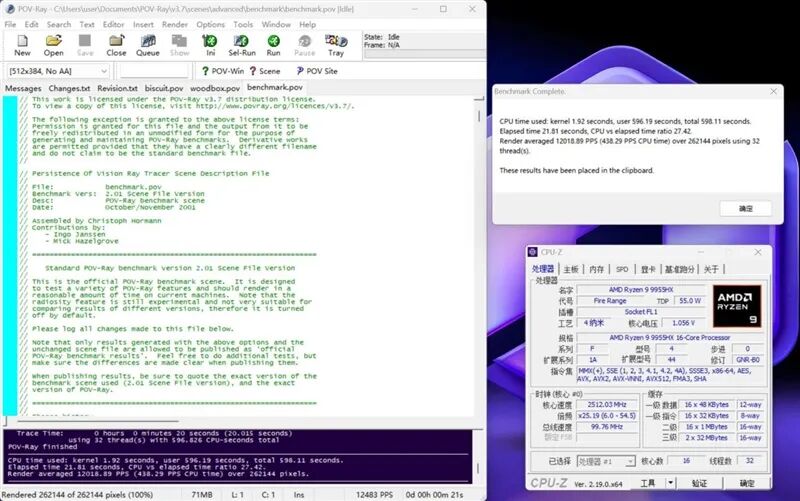The image size is (800, 501).
Task: Switch to the biscuit.pov tab
Action: 164,88
